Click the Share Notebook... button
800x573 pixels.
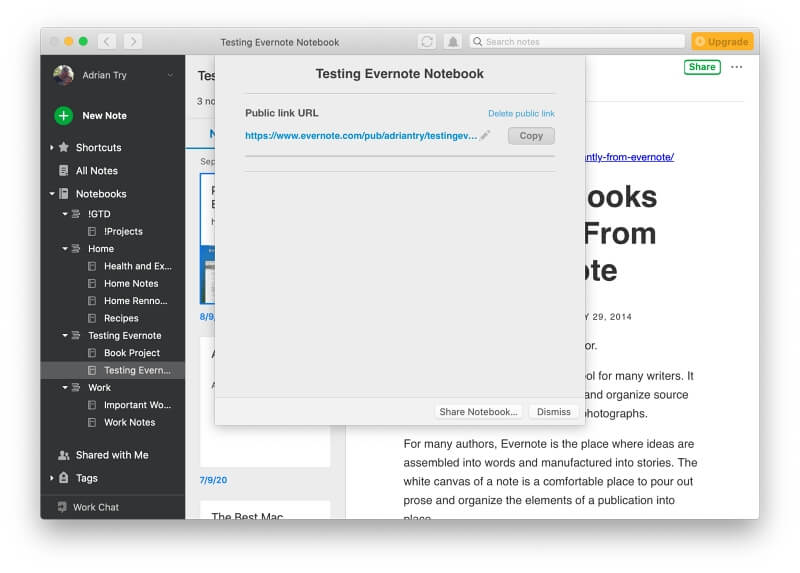click(x=478, y=412)
